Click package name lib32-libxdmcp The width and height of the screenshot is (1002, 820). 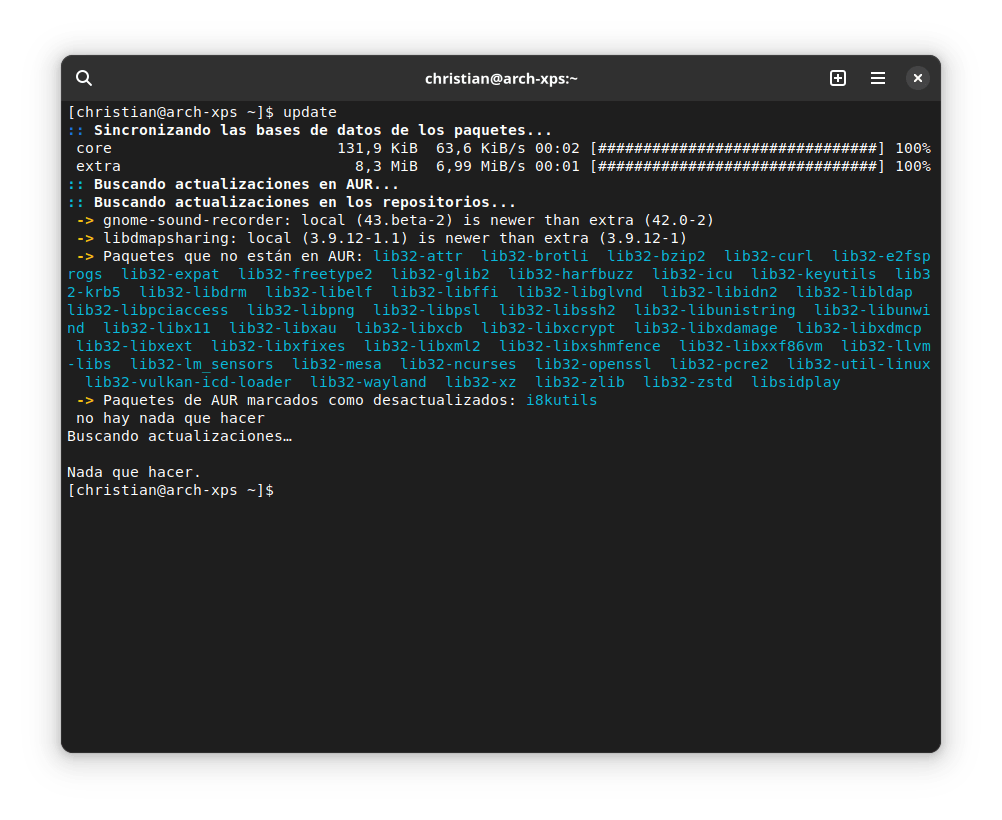(x=859, y=329)
